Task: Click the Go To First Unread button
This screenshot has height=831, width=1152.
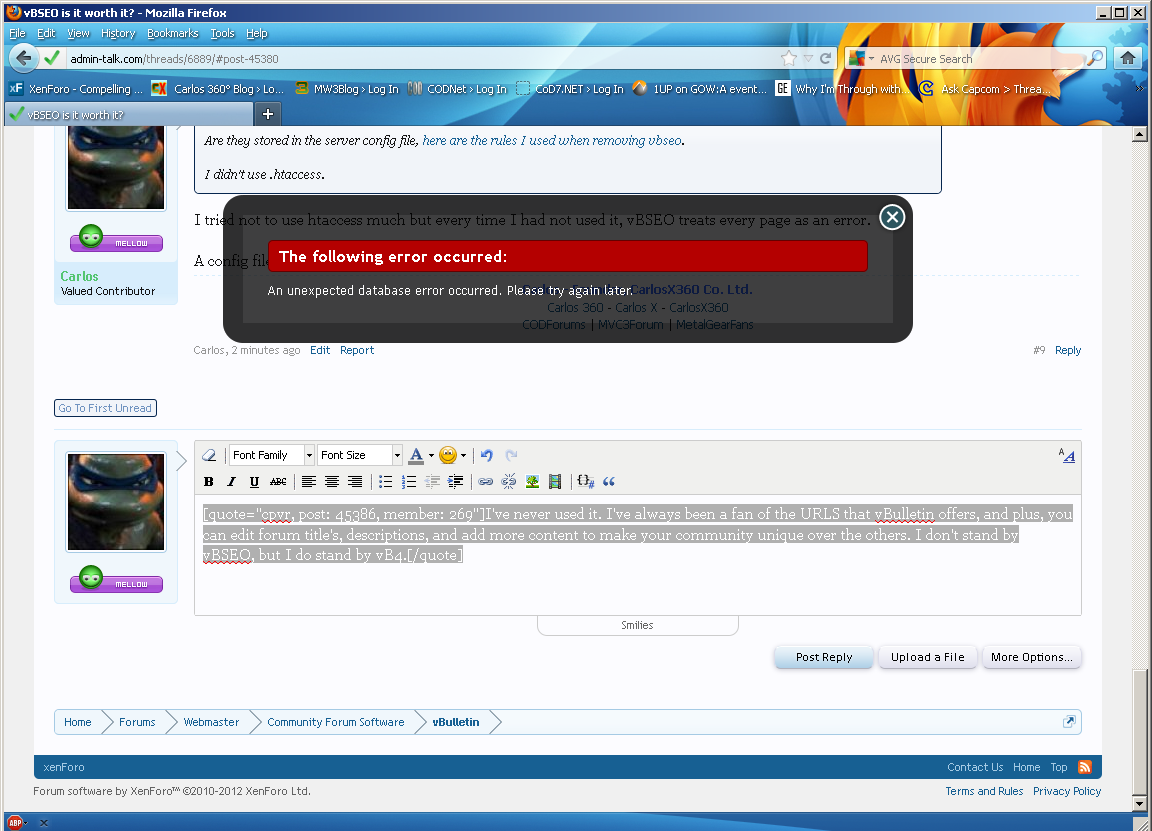Action: (x=105, y=408)
